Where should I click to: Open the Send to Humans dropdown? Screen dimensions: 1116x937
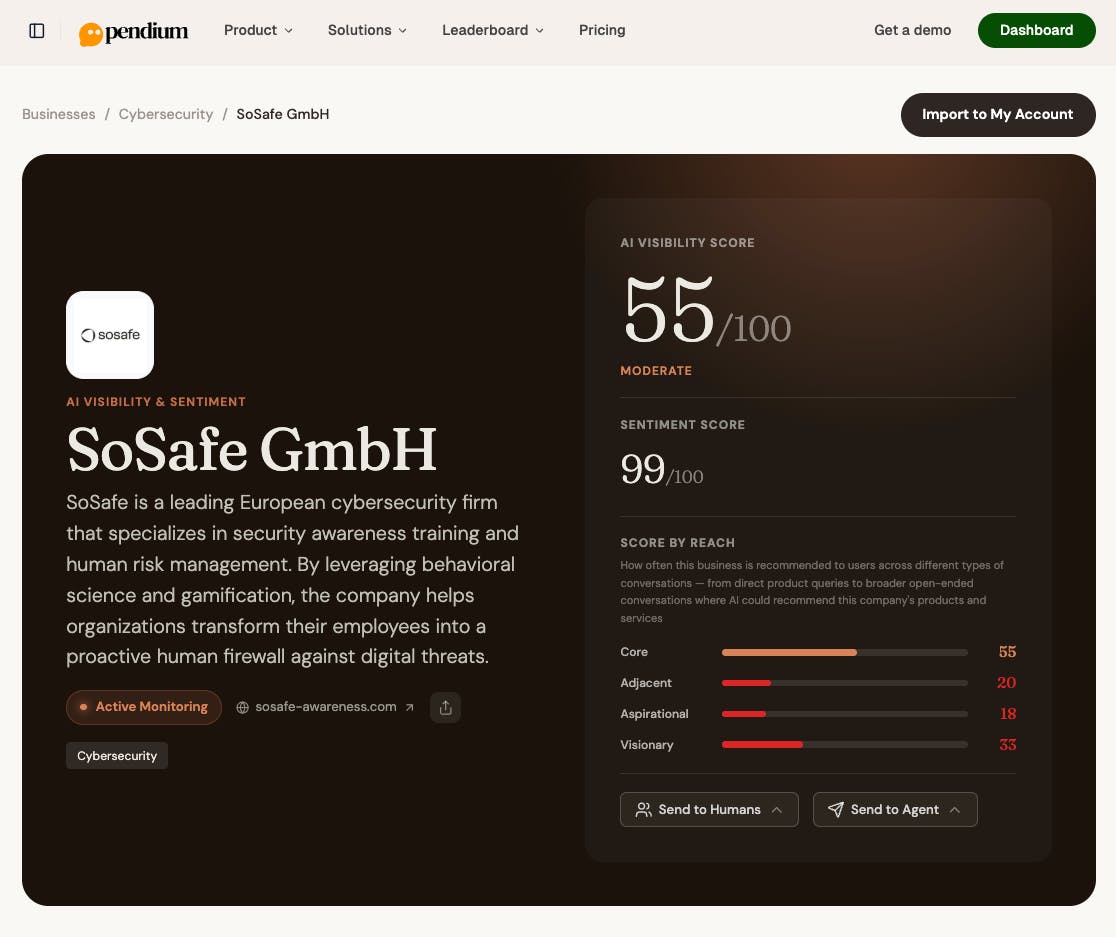pyautogui.click(x=709, y=810)
